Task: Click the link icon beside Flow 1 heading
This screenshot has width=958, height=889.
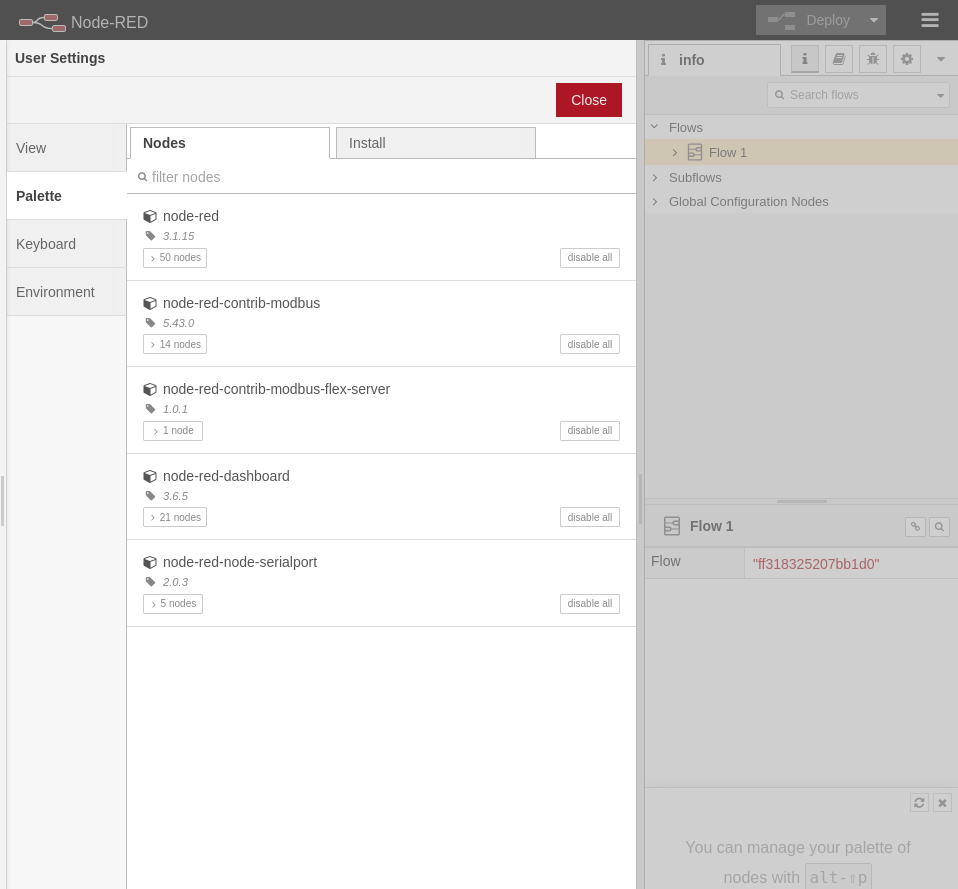Action: point(914,527)
